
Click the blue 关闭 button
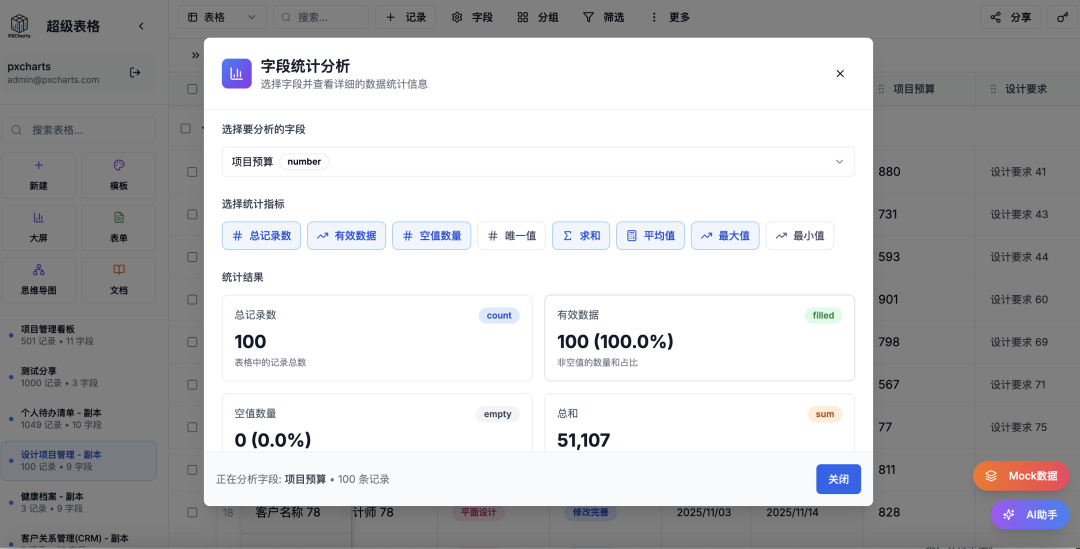838,479
